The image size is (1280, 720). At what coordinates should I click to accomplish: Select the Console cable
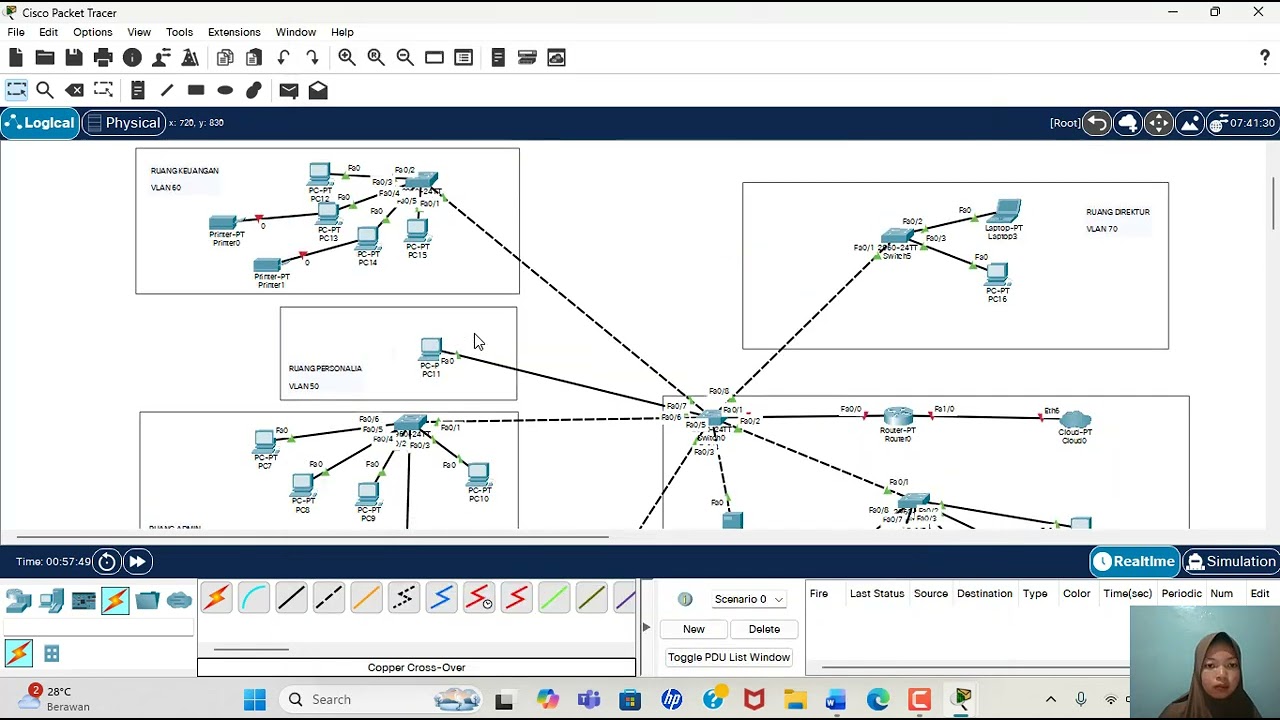(254, 598)
